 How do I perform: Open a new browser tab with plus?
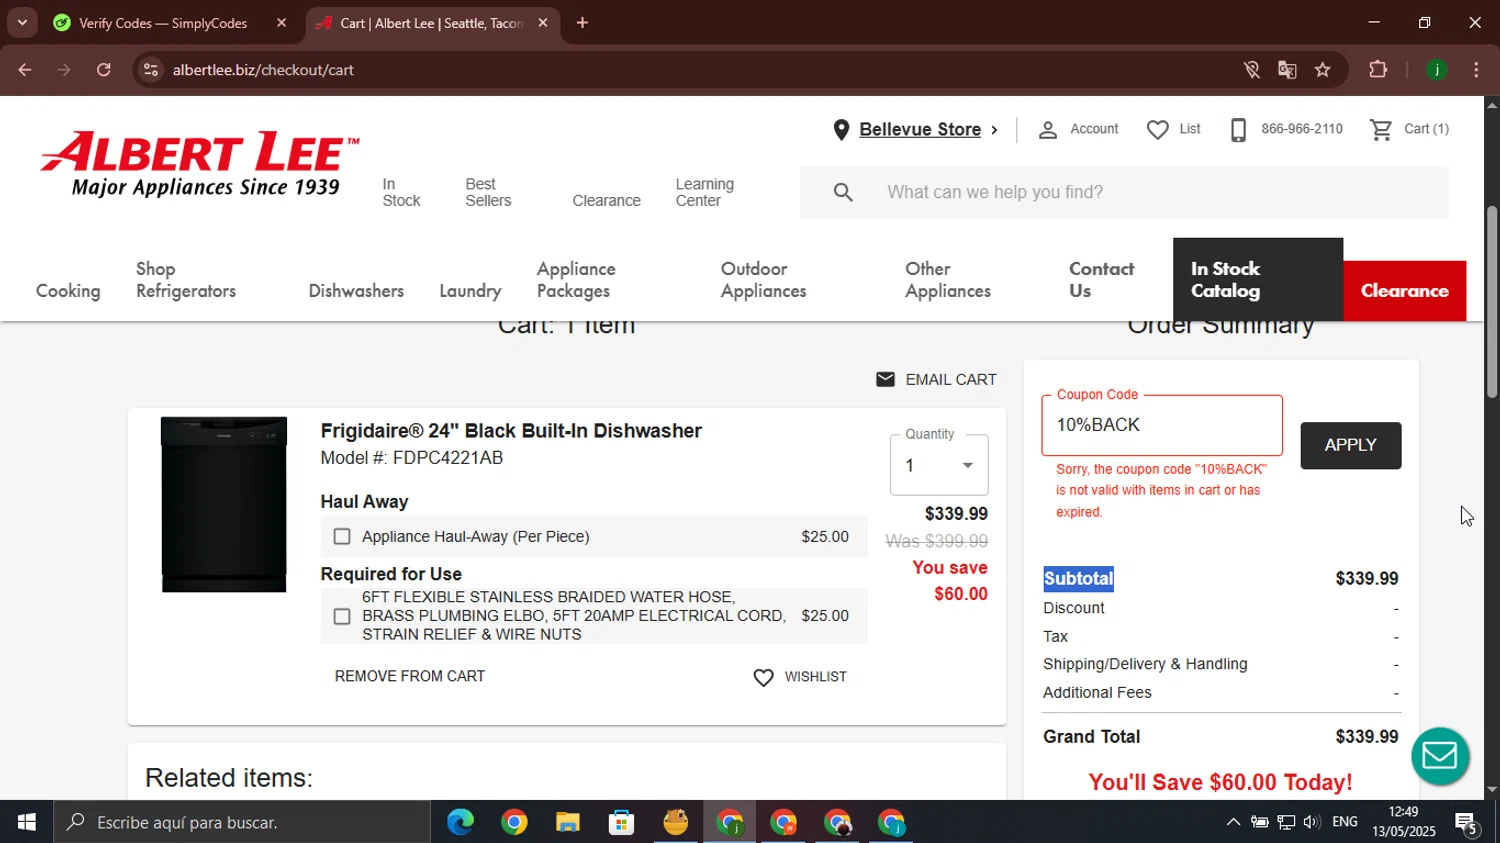coord(582,23)
